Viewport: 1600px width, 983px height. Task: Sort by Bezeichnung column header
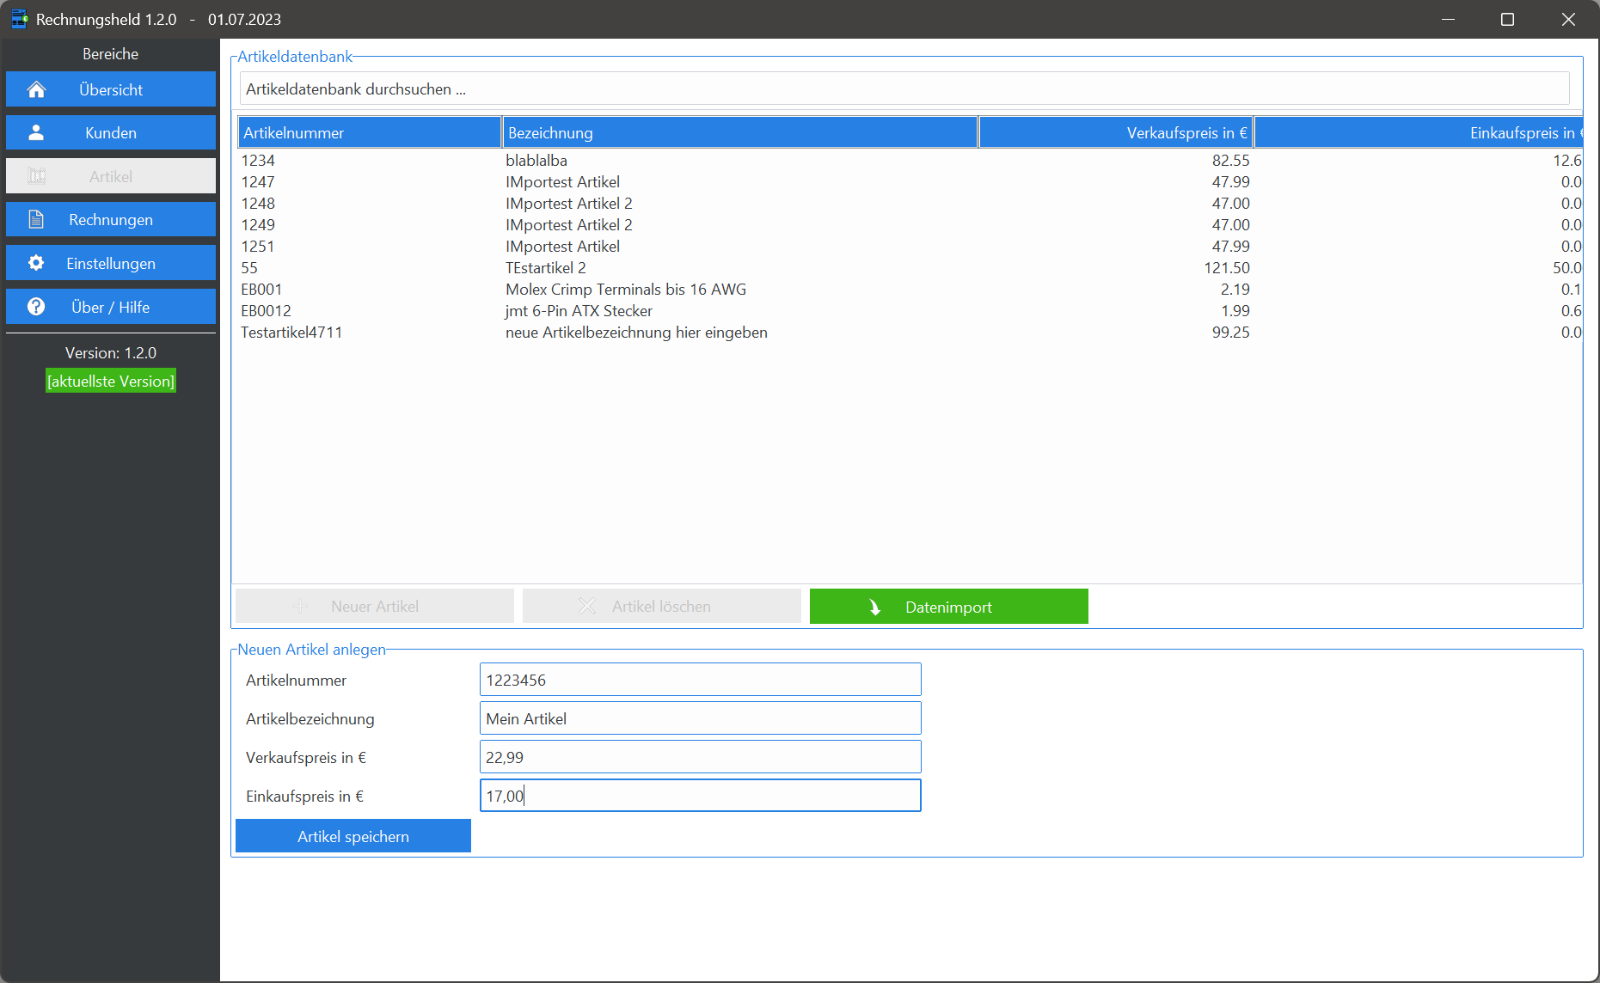740,132
